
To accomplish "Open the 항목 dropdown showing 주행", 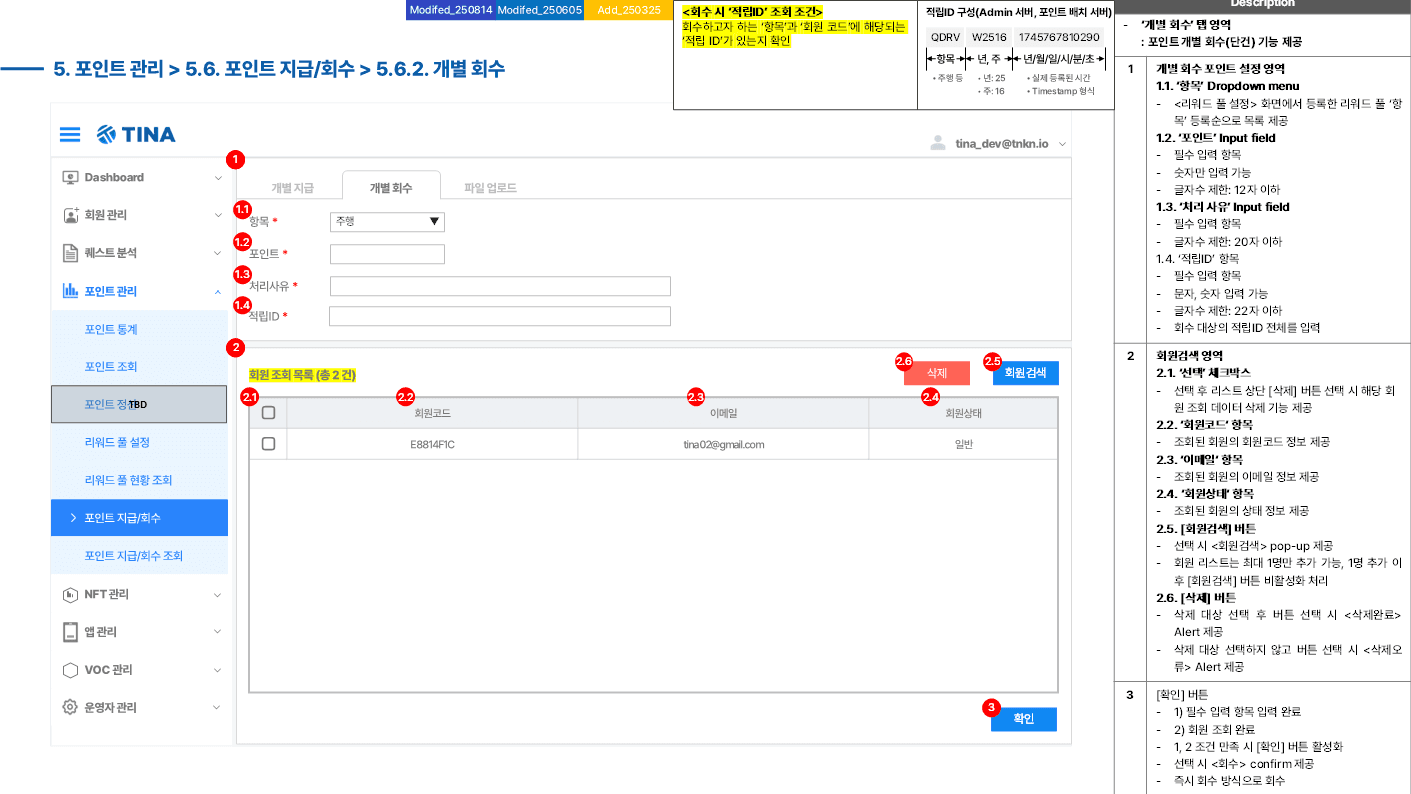I will (x=387, y=222).
